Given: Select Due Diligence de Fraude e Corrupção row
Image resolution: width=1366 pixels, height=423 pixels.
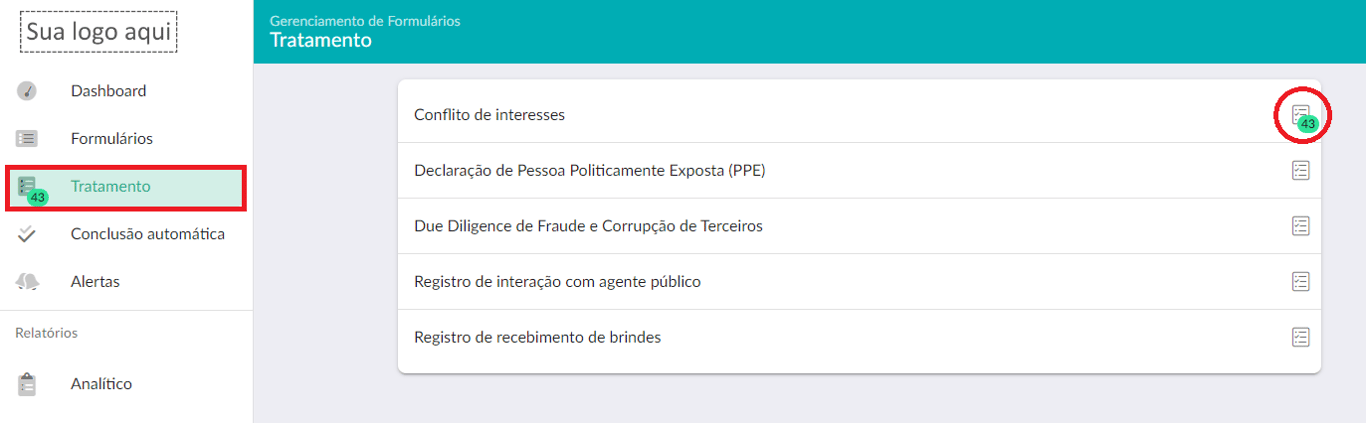Looking at the screenshot, I should (x=859, y=226).
